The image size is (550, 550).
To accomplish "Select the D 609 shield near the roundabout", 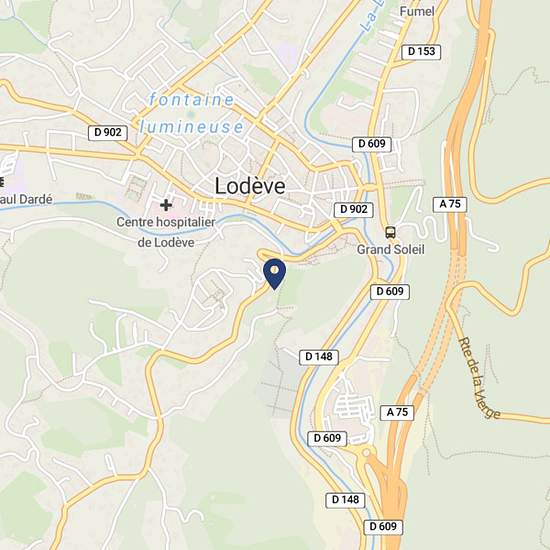I will (x=327, y=438).
